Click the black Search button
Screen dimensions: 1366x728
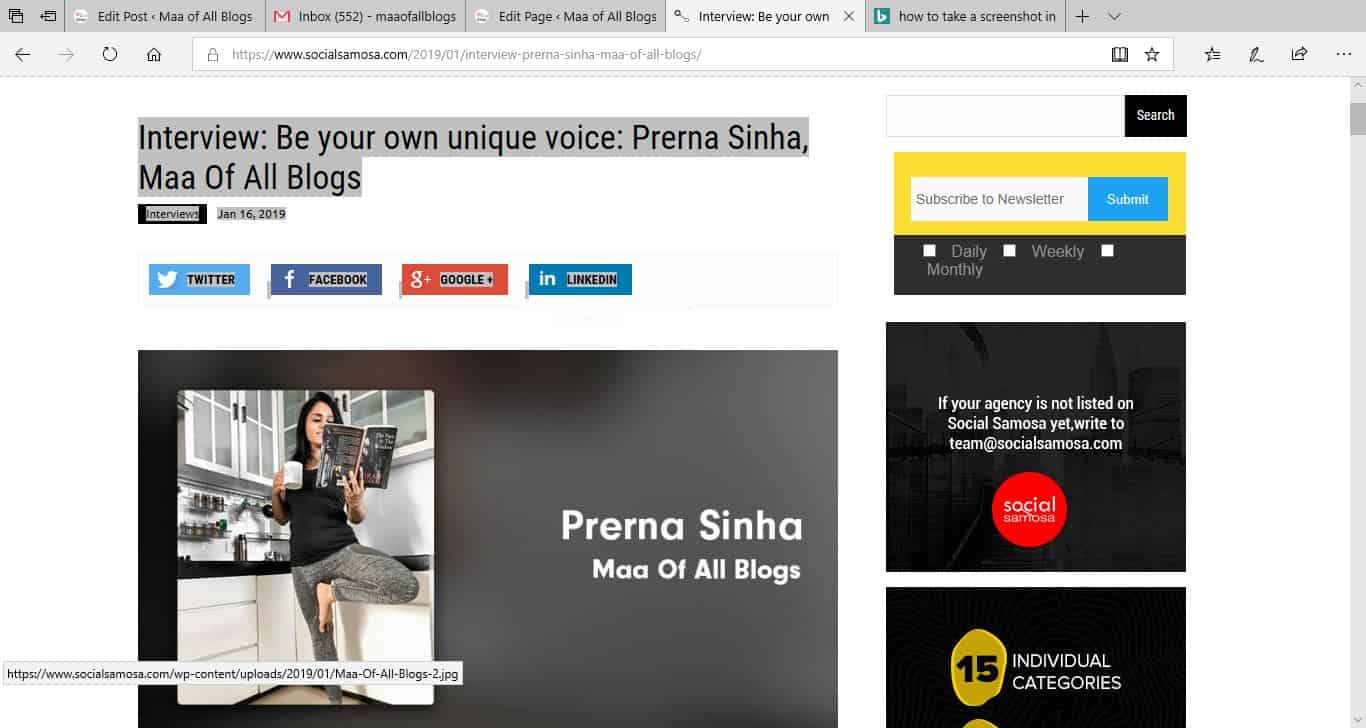(x=1155, y=115)
